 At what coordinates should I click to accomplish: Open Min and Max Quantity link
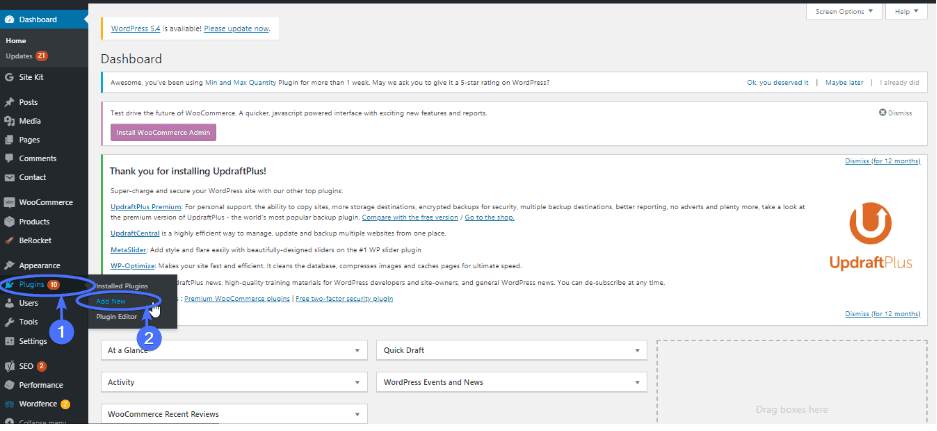coord(240,82)
